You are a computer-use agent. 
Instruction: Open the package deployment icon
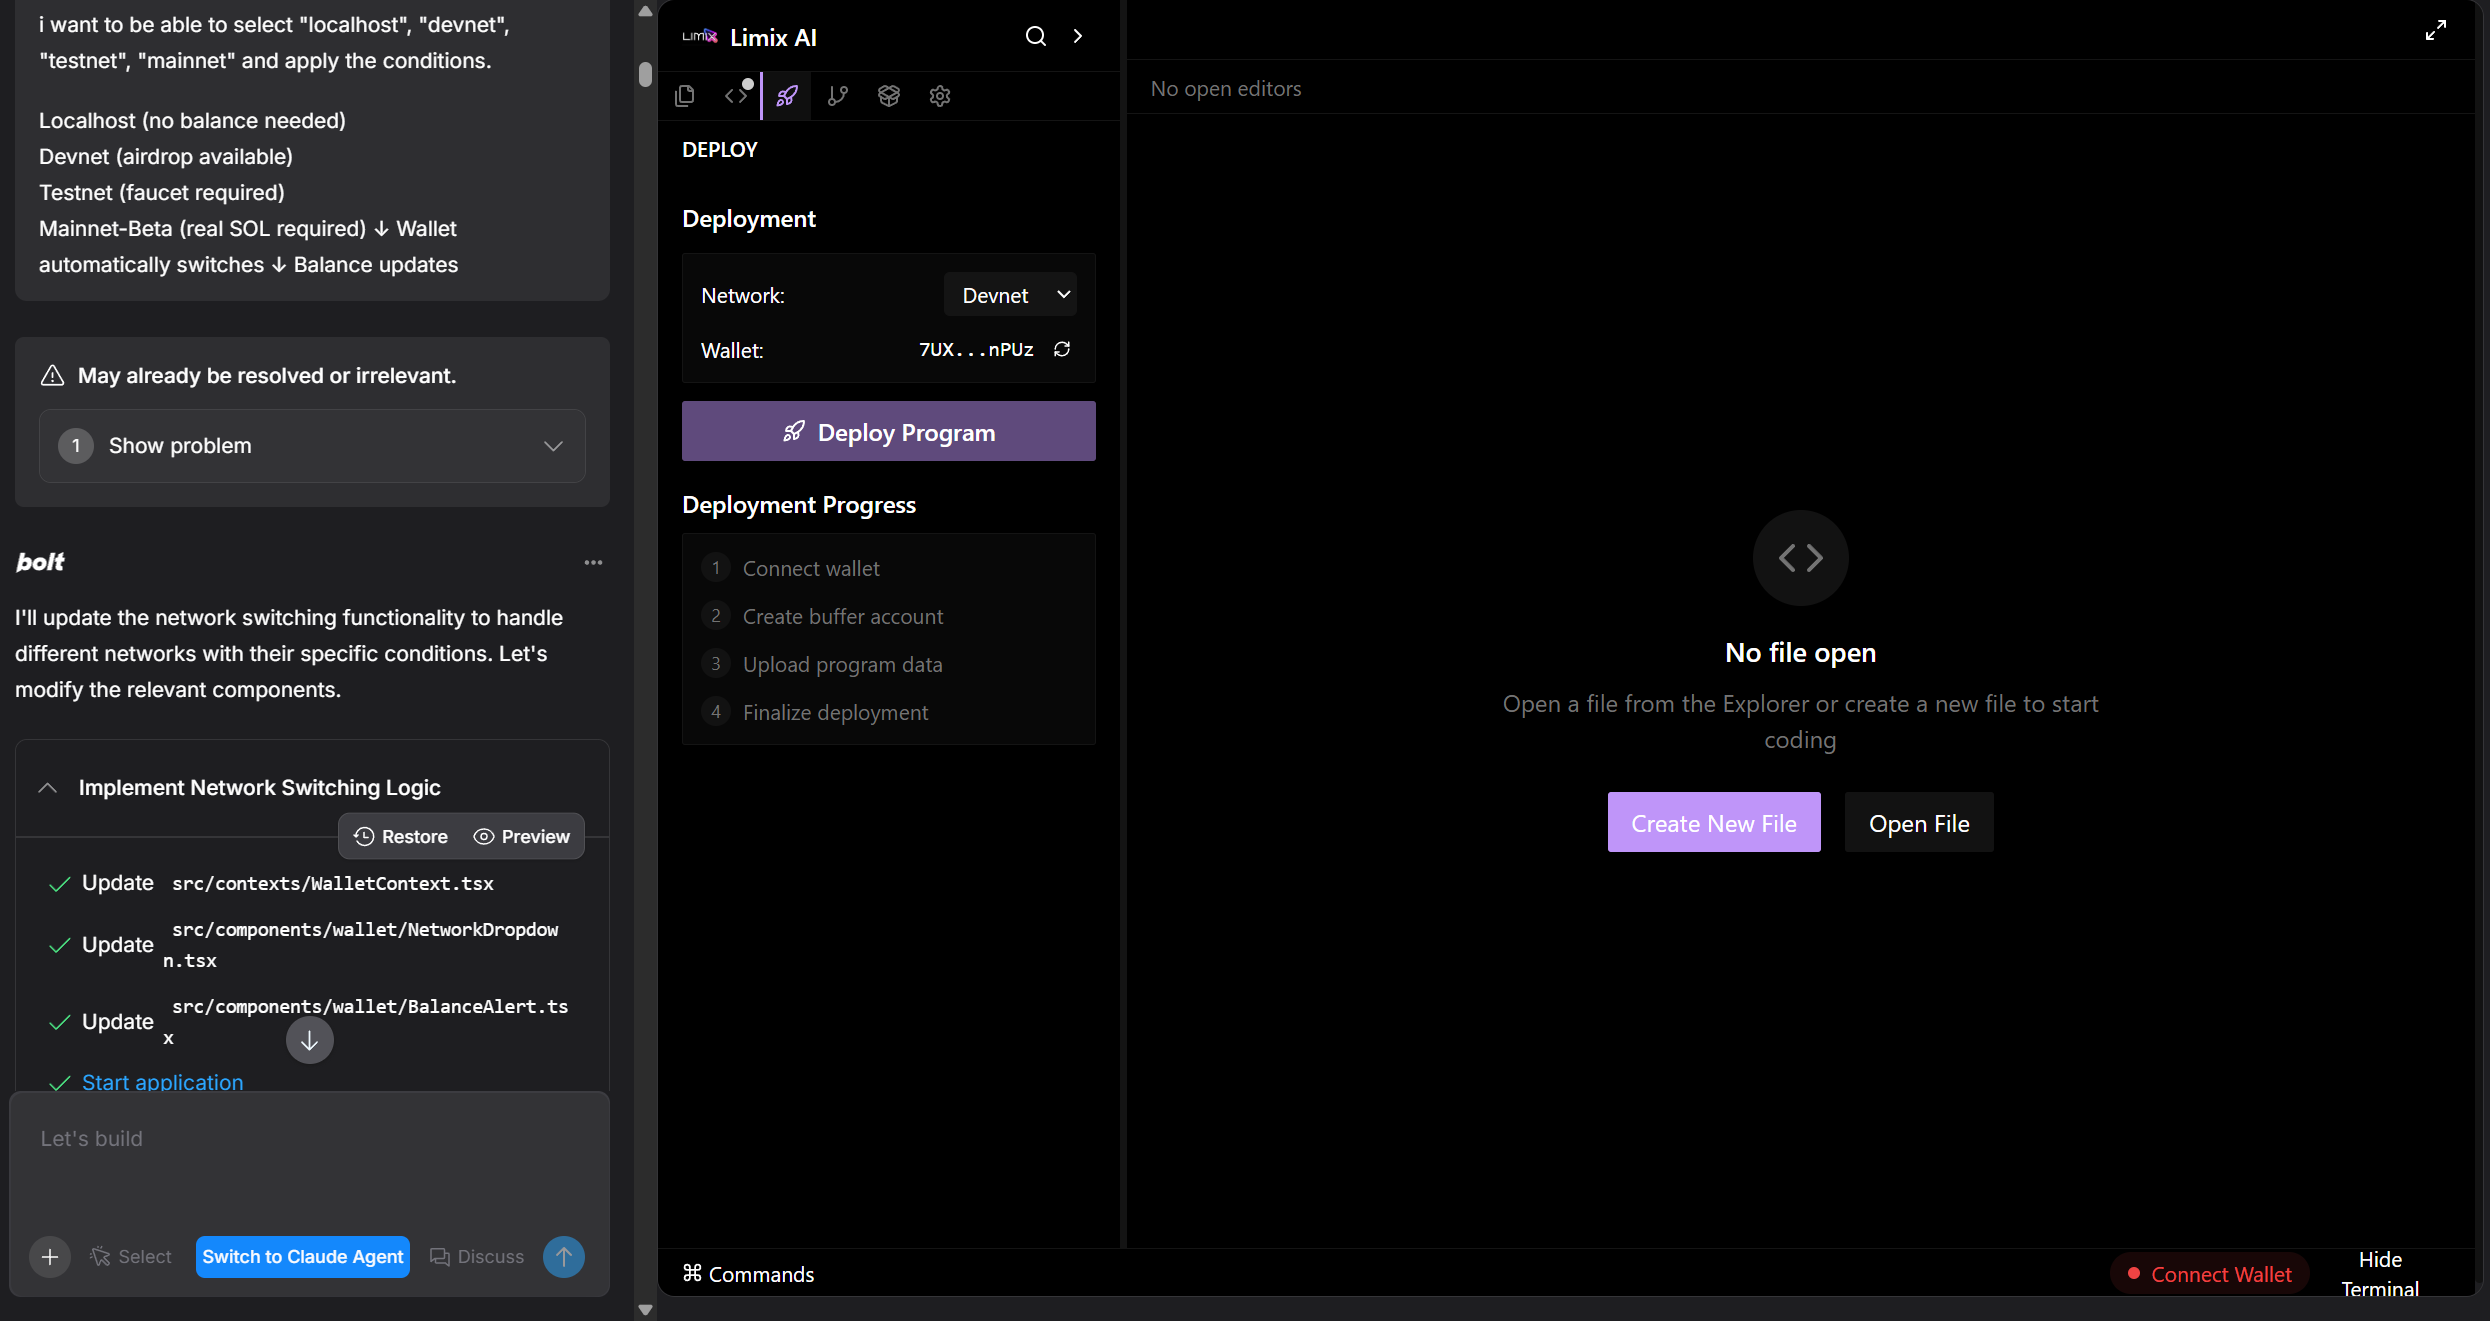click(x=889, y=96)
